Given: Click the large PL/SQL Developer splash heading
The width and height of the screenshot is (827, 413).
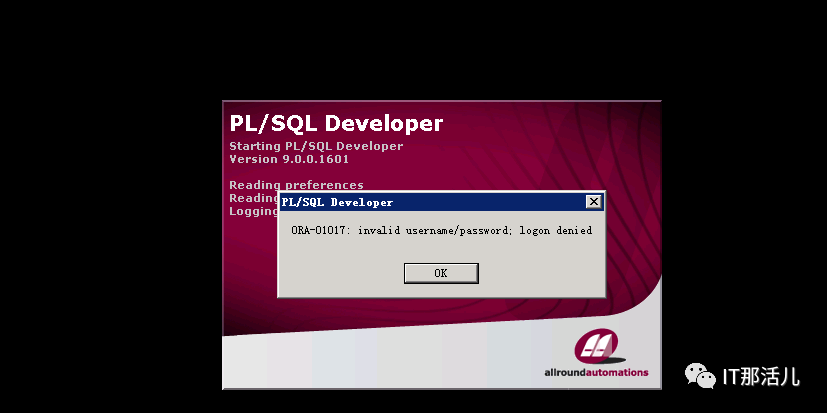Looking at the screenshot, I should (336, 123).
